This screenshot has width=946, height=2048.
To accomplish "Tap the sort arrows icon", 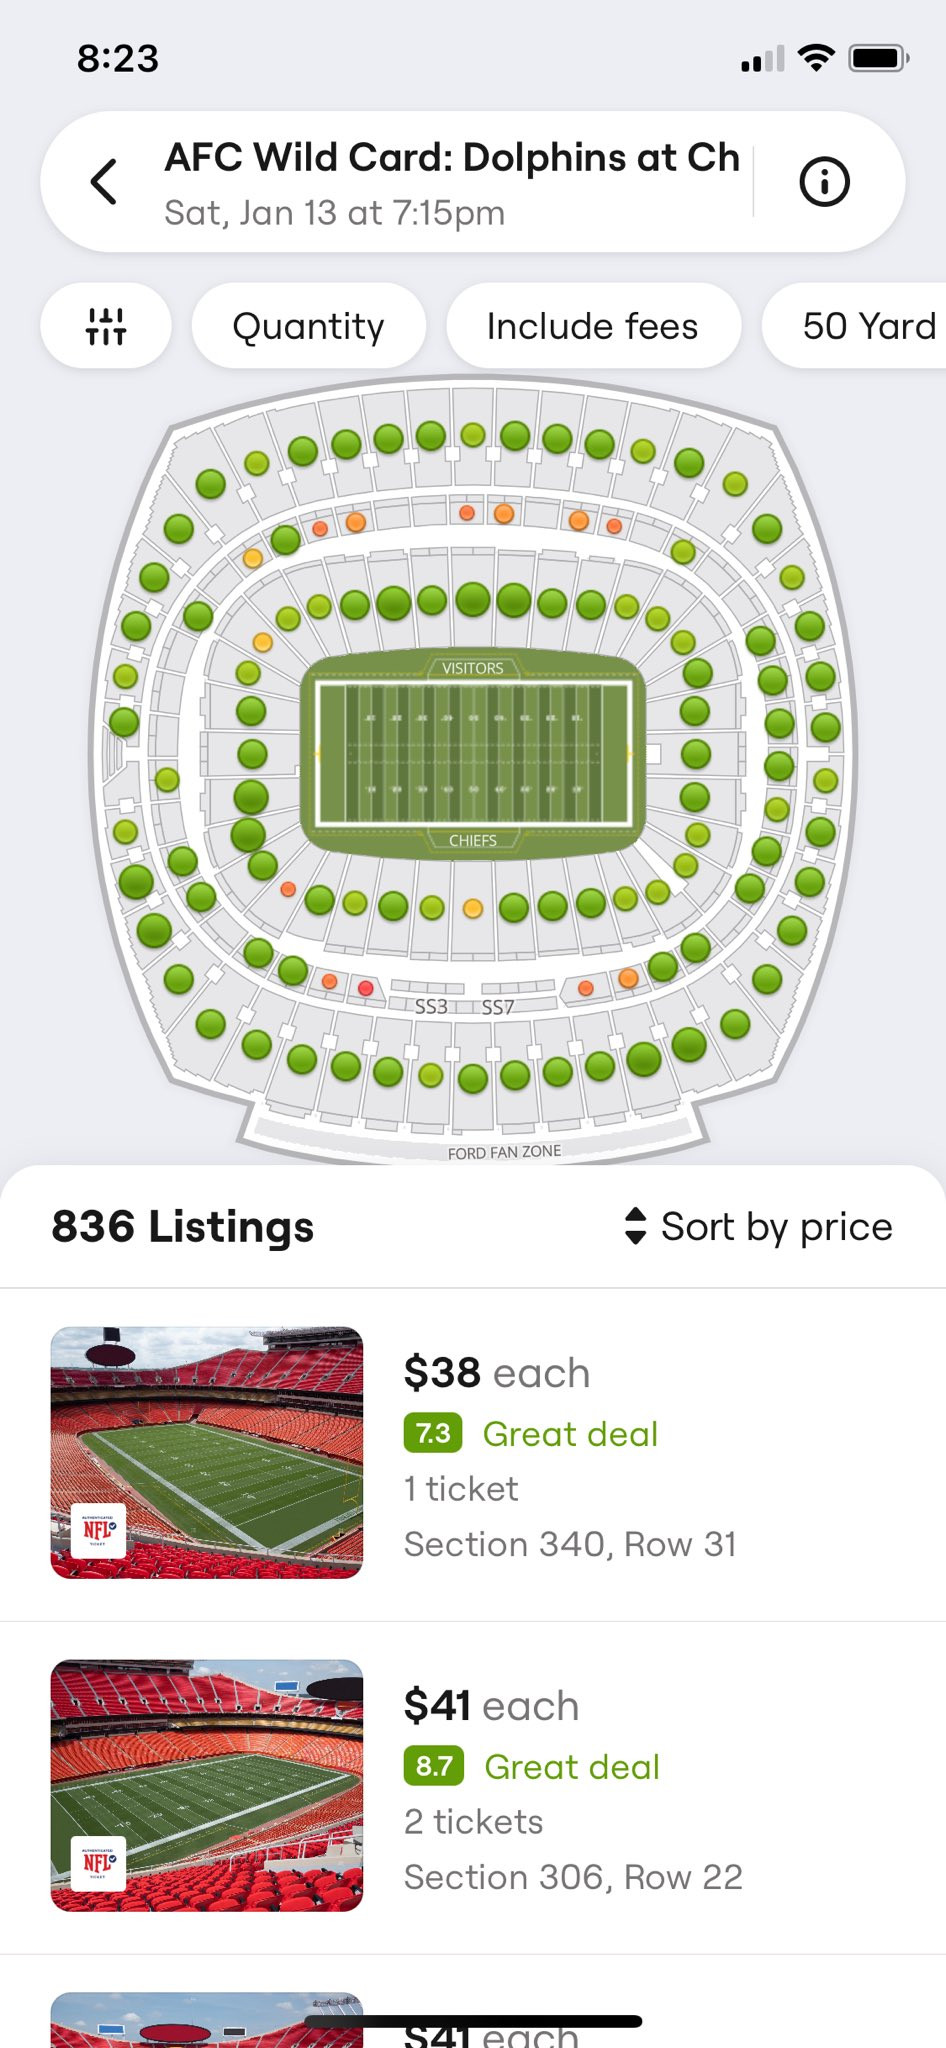I will (635, 1226).
